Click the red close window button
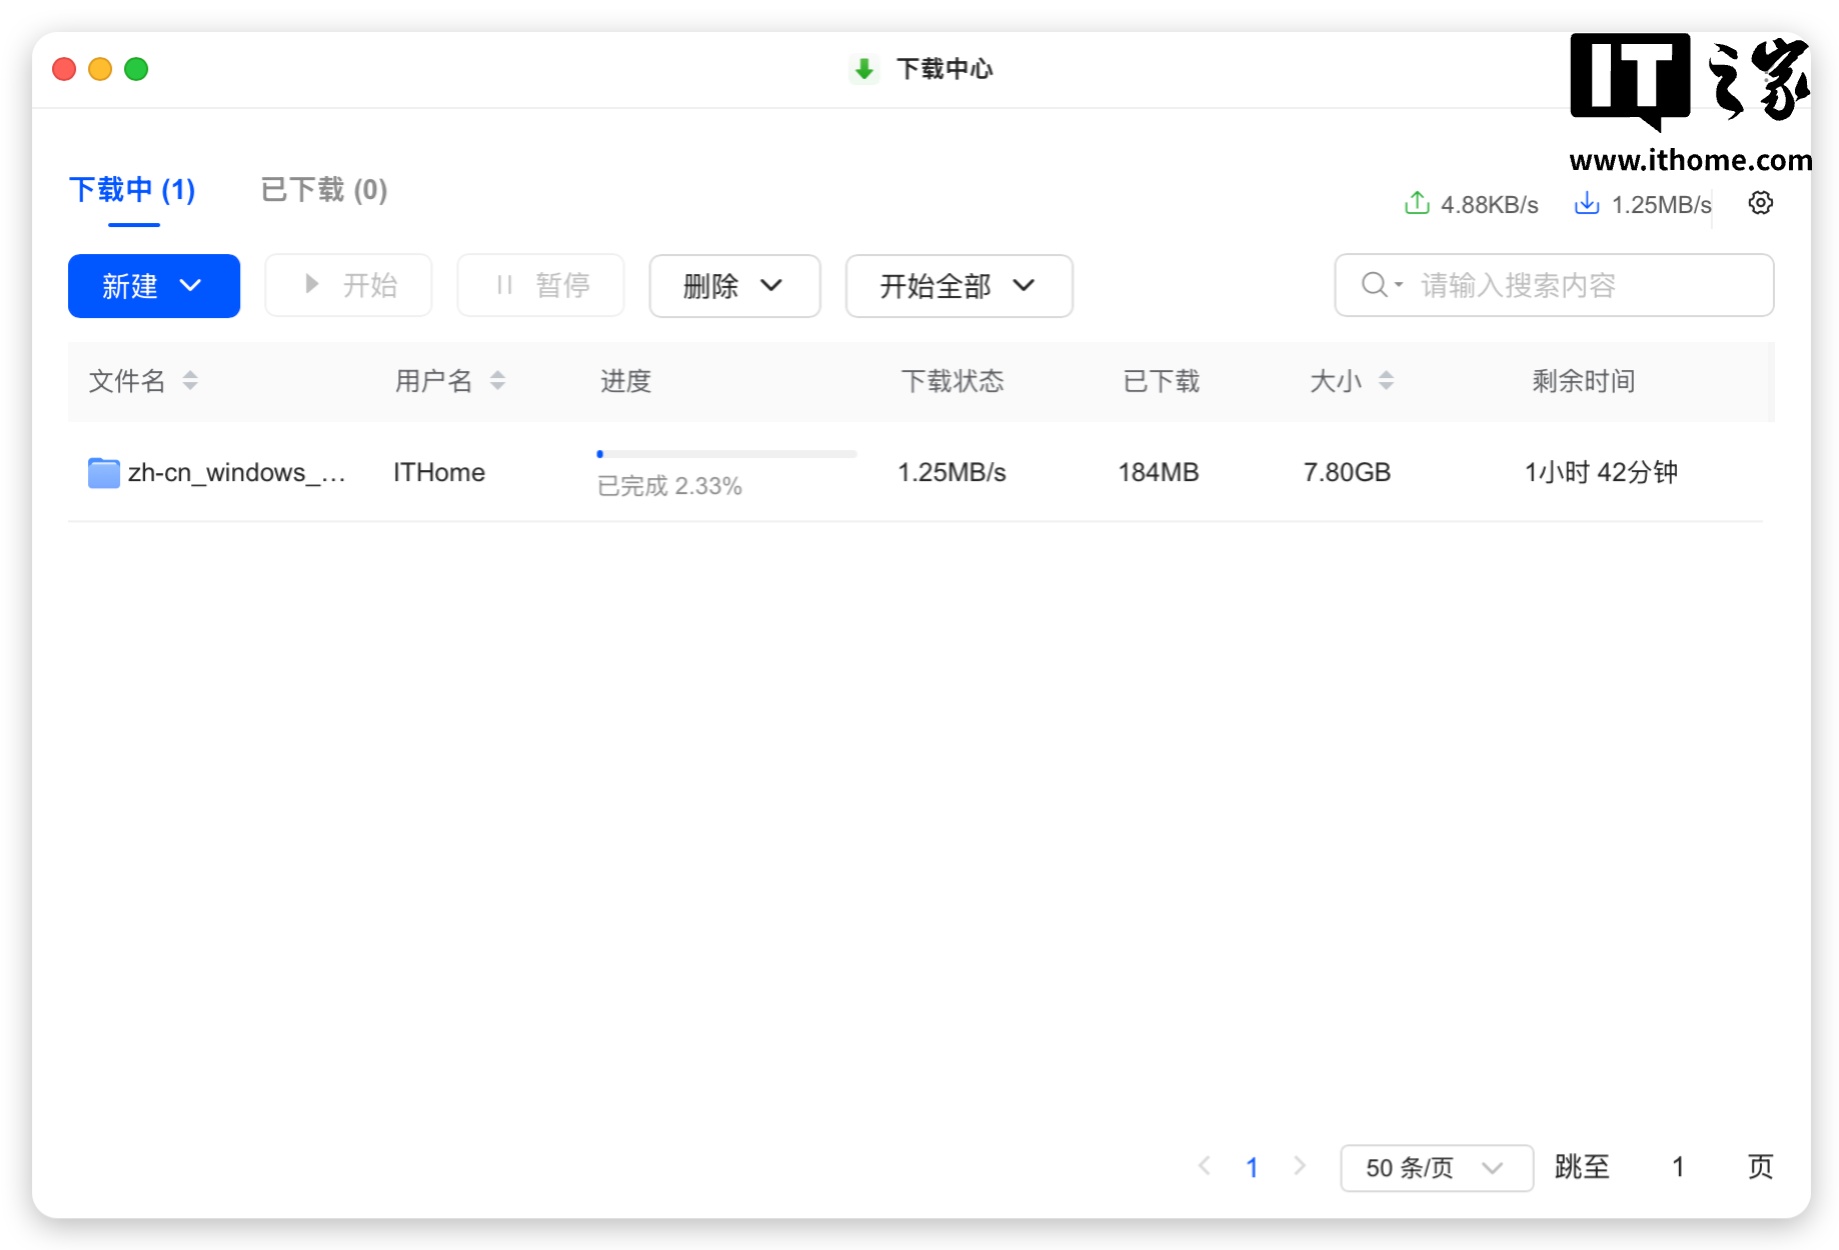The image size is (1839, 1250). 64,69
